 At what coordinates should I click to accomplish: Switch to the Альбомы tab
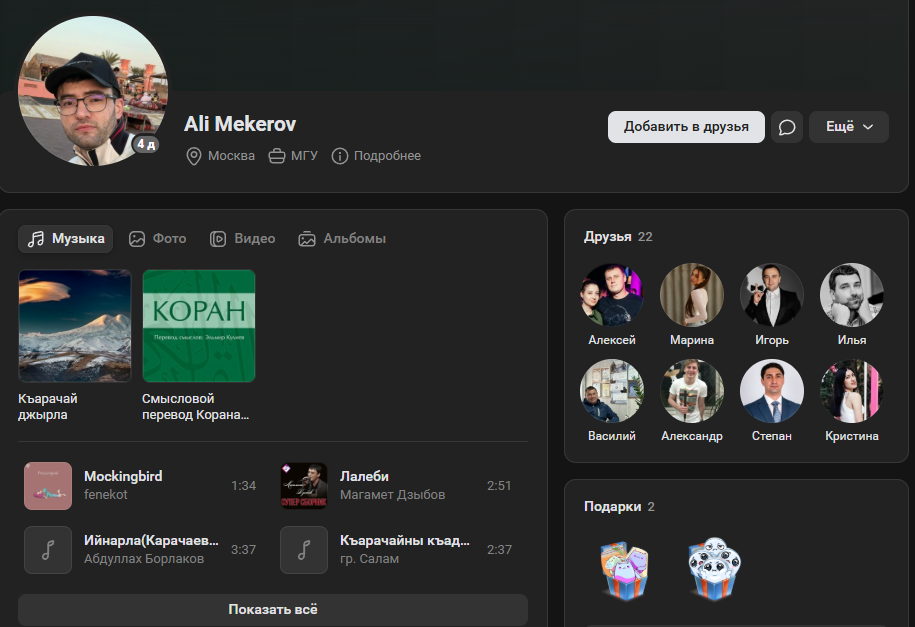(342, 239)
